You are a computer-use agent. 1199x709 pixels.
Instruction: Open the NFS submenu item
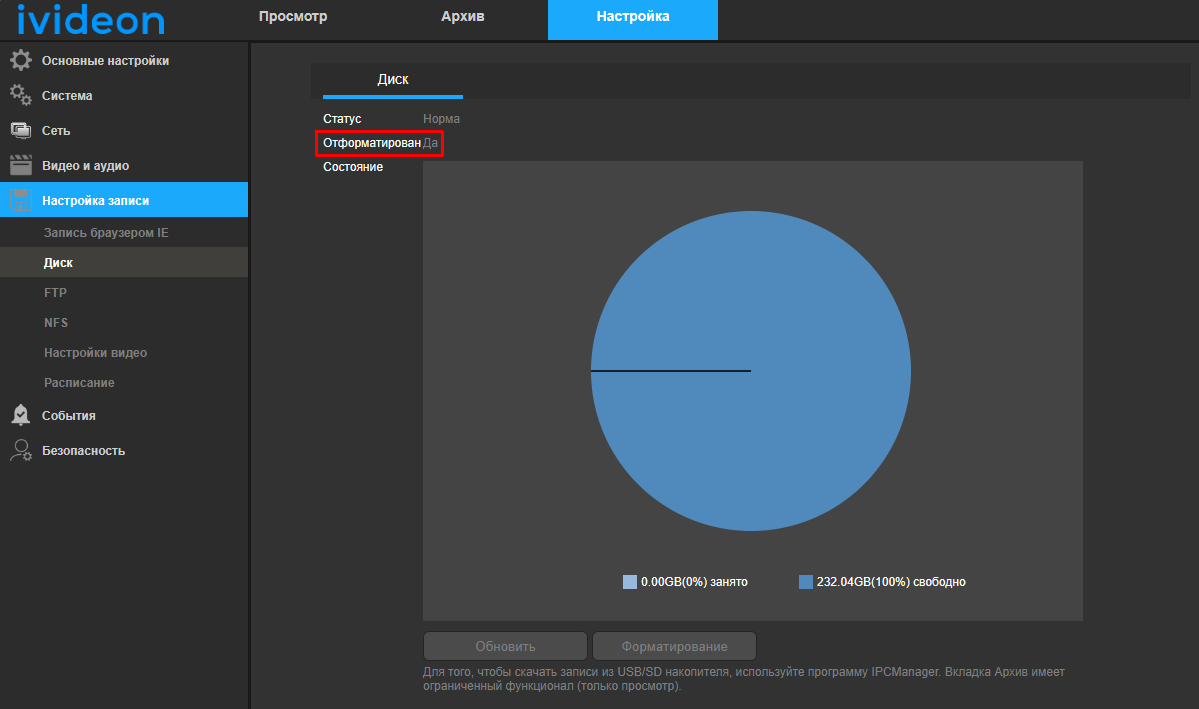(x=124, y=322)
